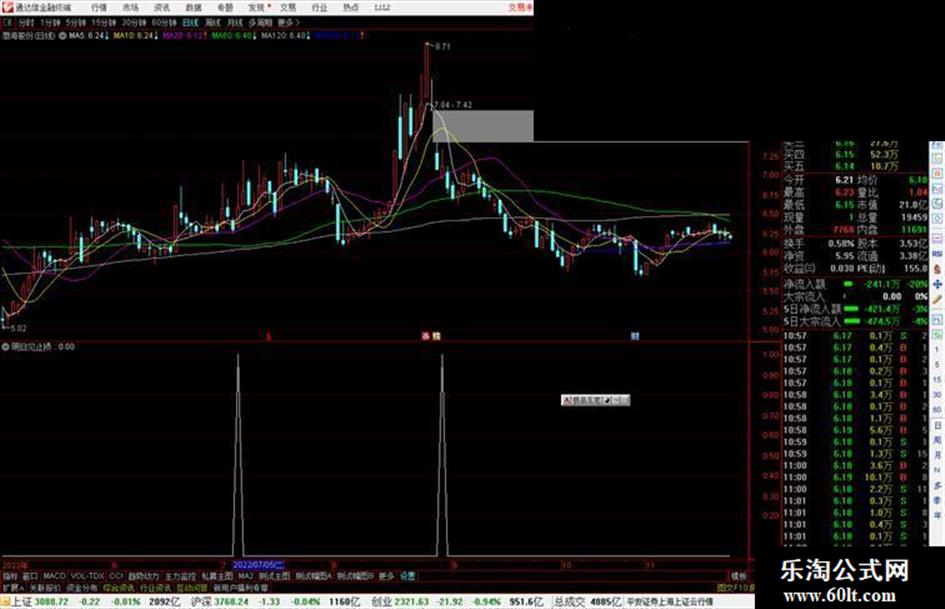Open the 互动问答 tab
945x609 pixels.
192,587
